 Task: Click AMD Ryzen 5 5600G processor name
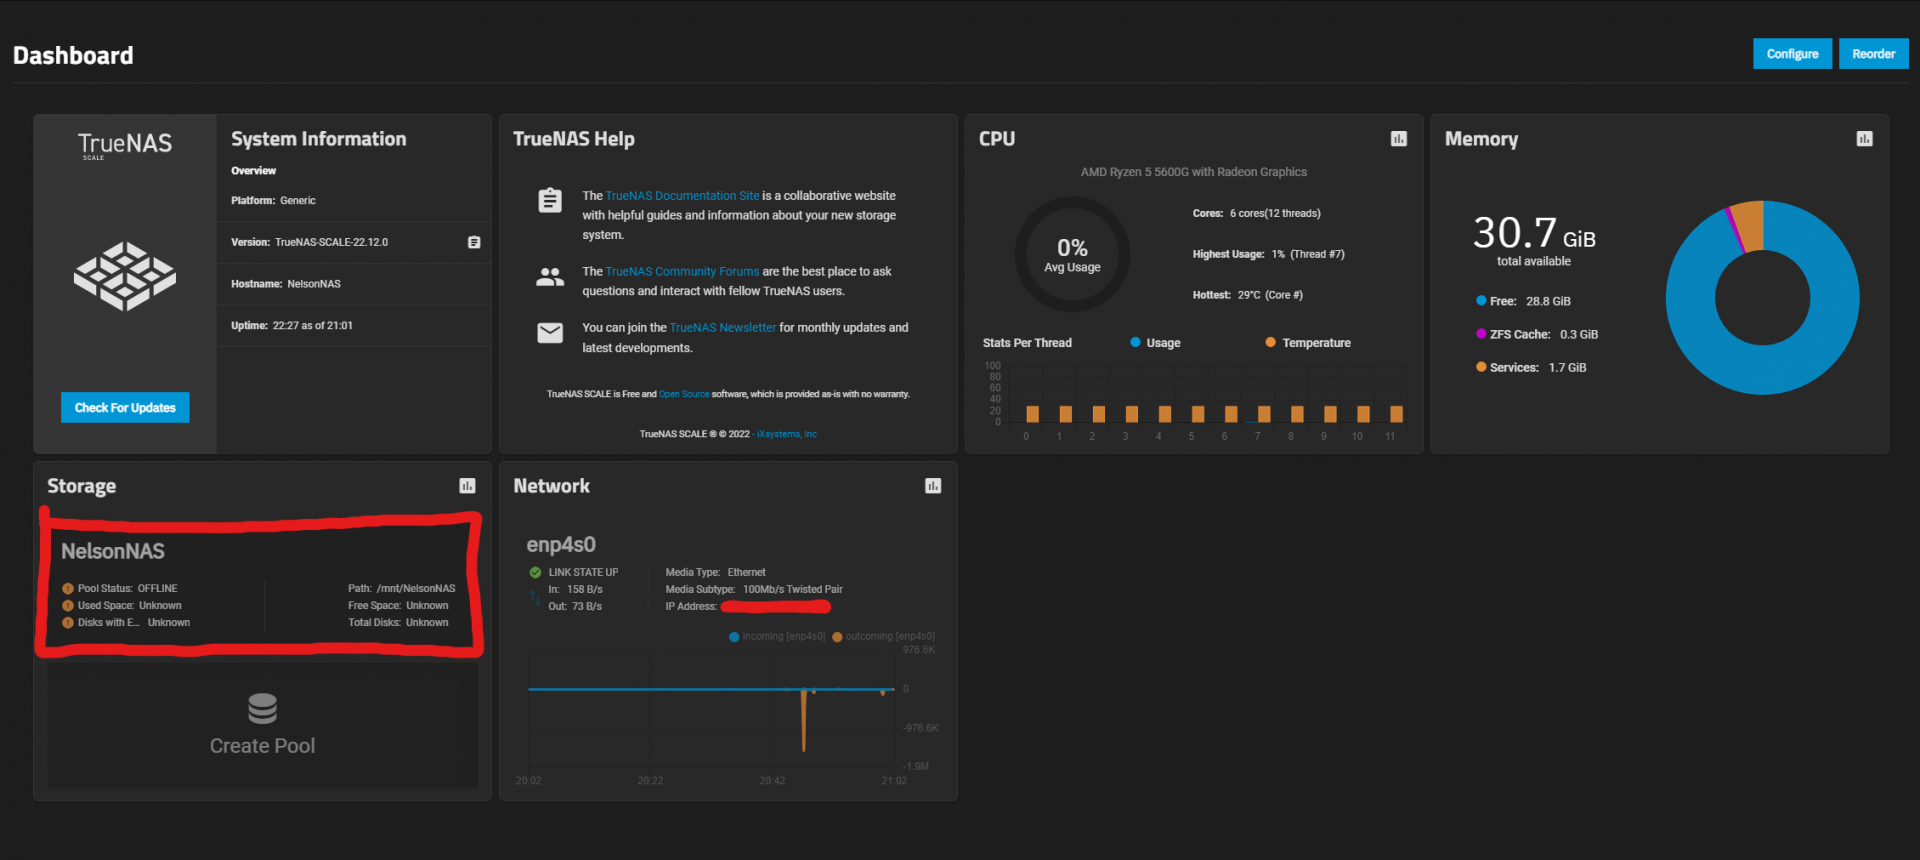pos(1193,172)
